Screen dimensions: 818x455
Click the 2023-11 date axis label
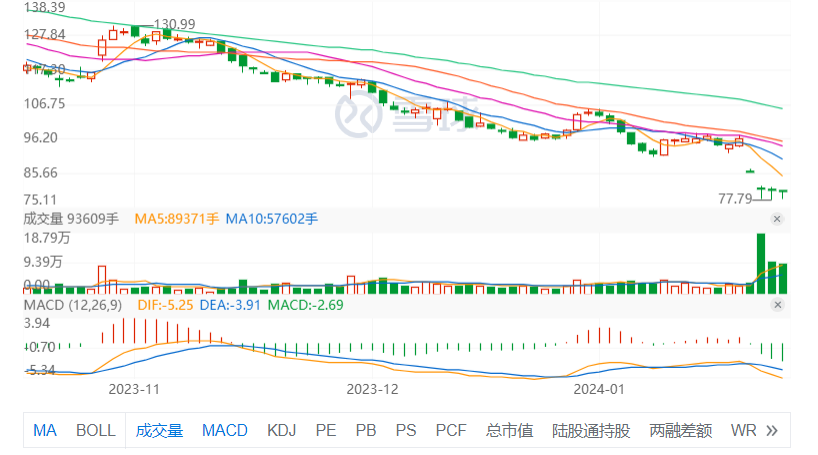(x=134, y=389)
